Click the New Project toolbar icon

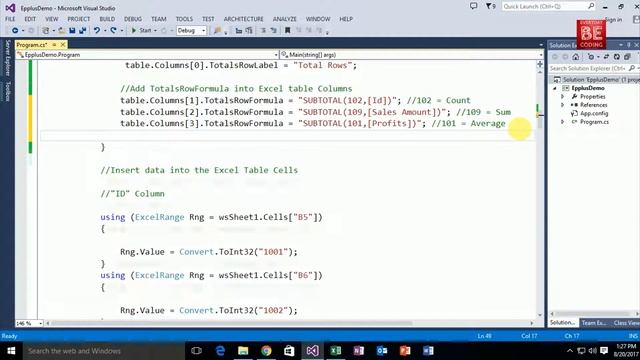click(46, 31)
